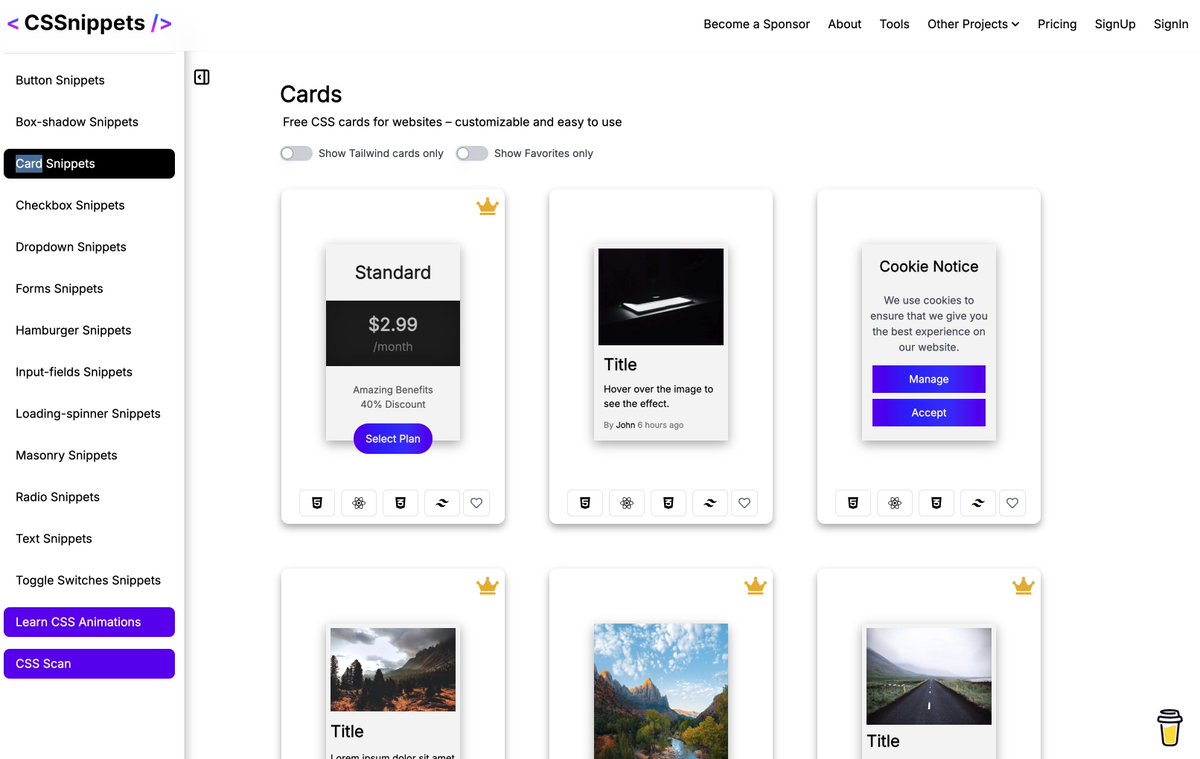Open the About page
The image size is (1200, 759).
click(845, 24)
